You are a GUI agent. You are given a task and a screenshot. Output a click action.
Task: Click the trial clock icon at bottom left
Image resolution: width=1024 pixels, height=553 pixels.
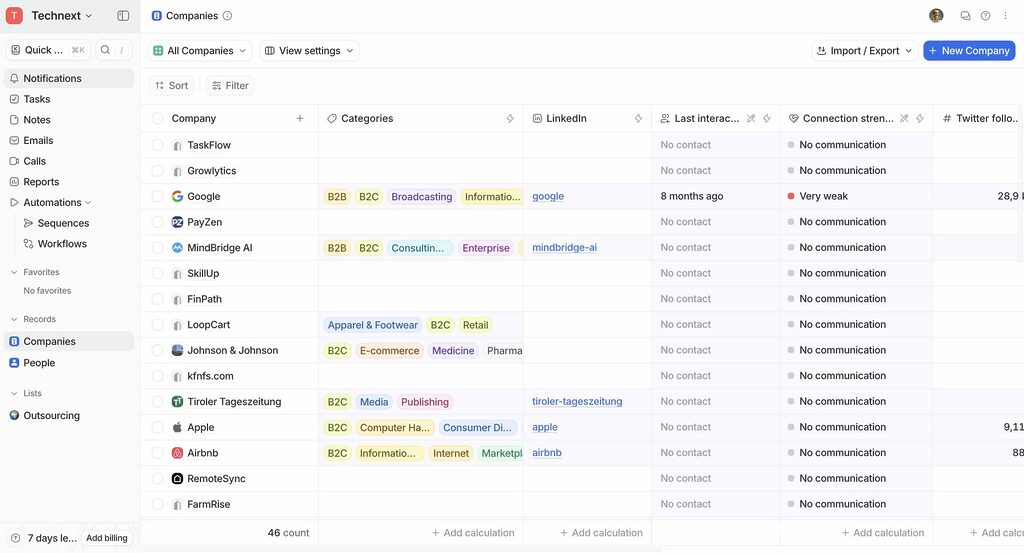[16, 538]
